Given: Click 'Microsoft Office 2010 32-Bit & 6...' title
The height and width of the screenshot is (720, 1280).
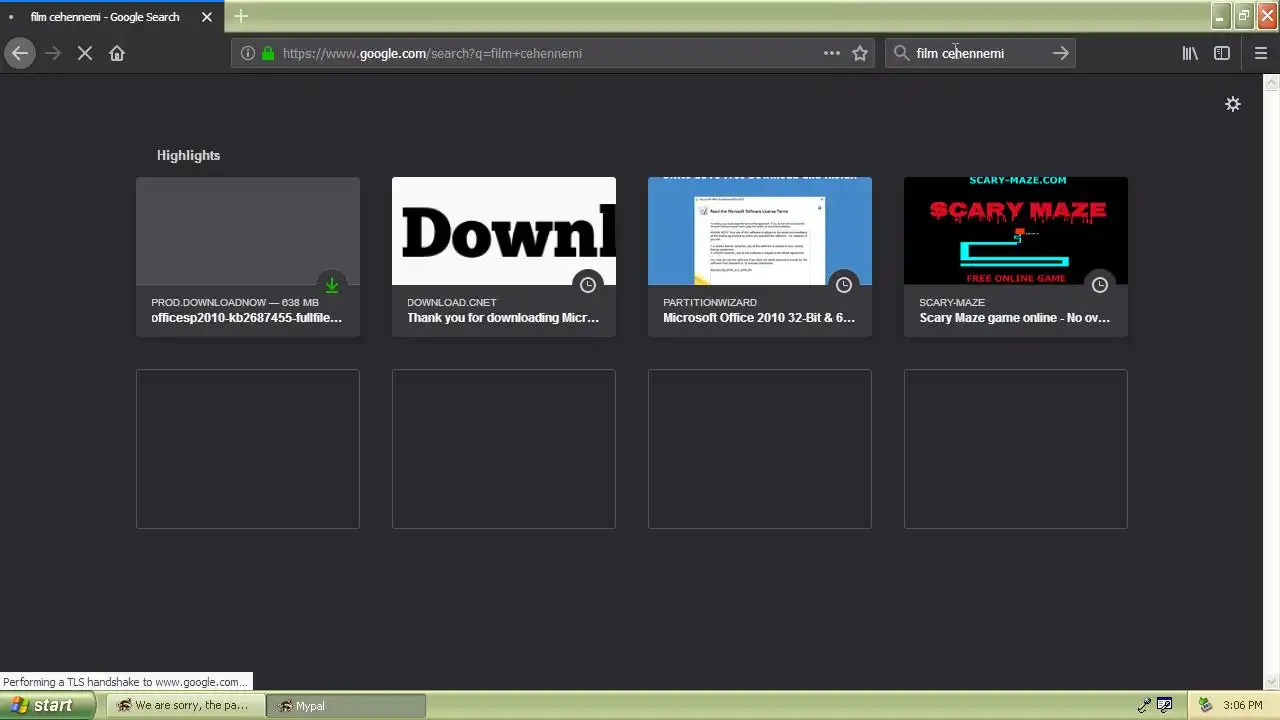Looking at the screenshot, I should [759, 318].
